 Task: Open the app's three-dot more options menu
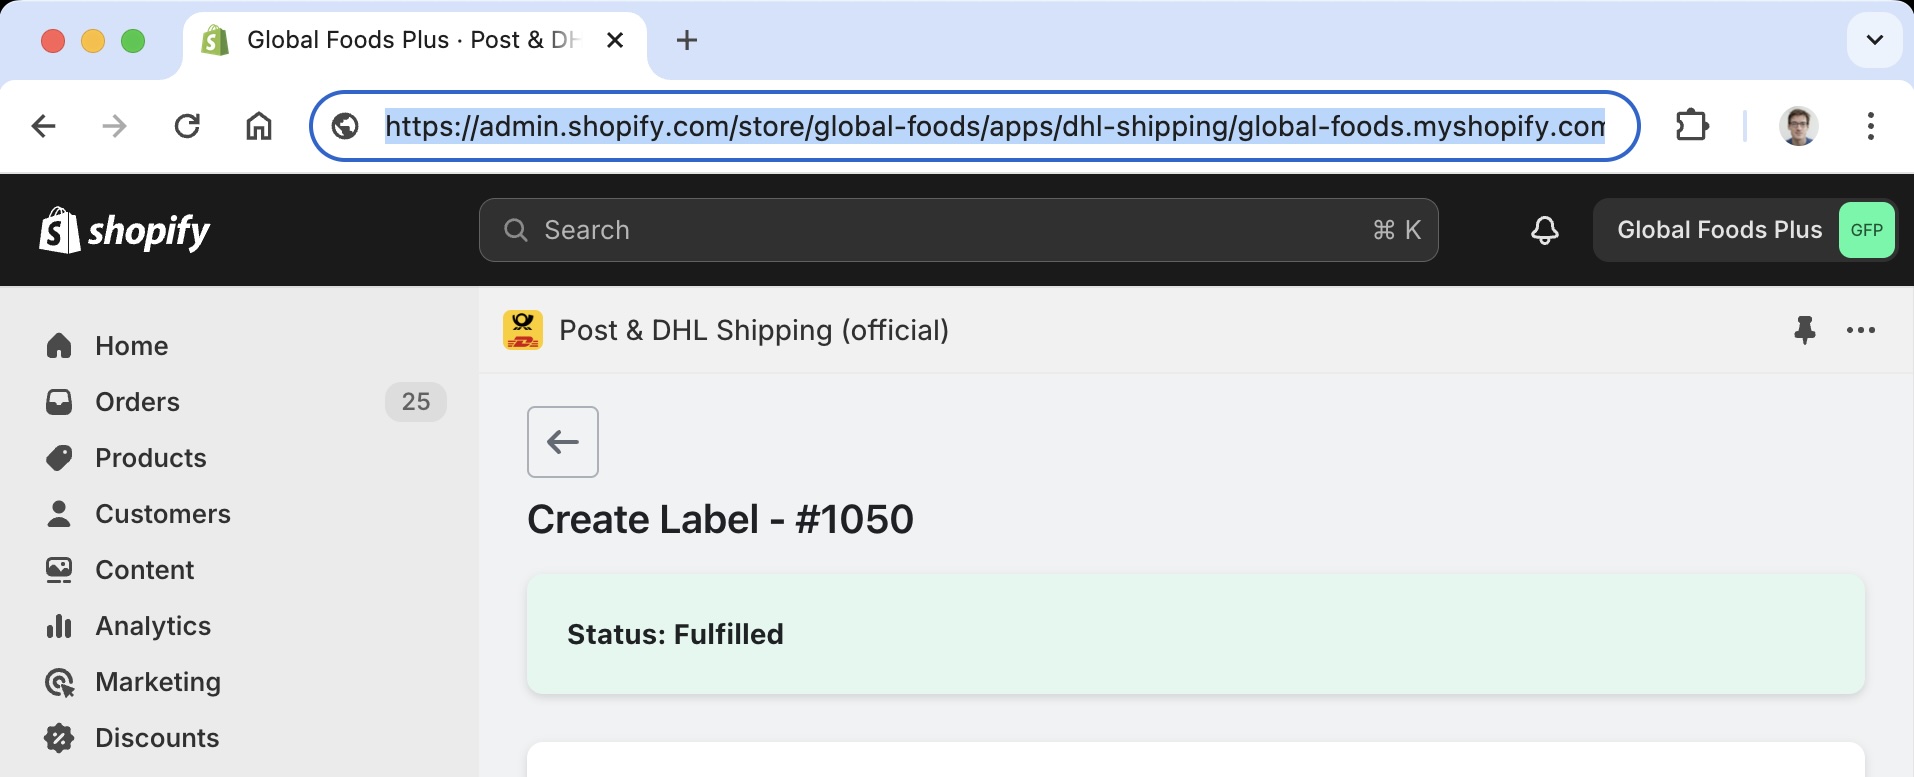click(x=1860, y=330)
